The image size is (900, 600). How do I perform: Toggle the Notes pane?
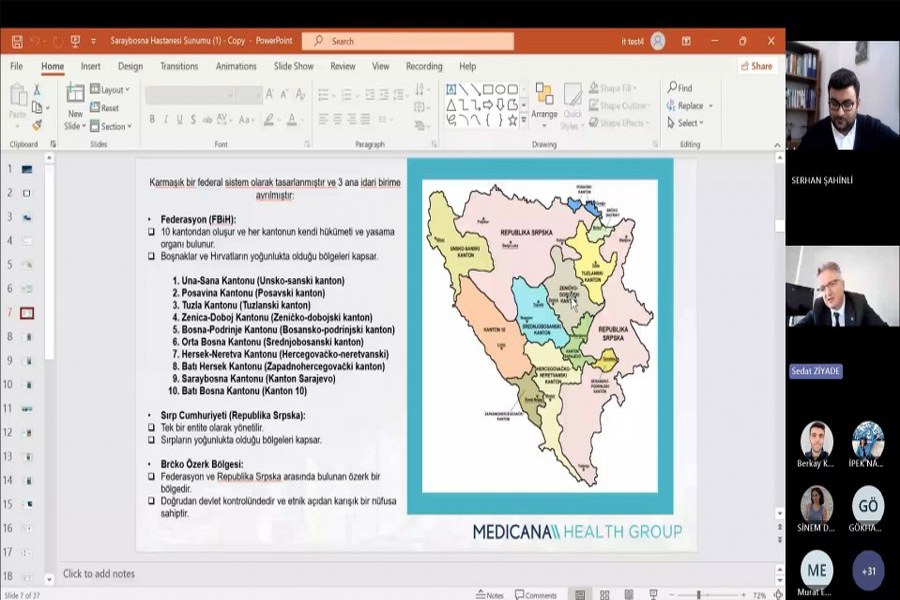[490, 595]
